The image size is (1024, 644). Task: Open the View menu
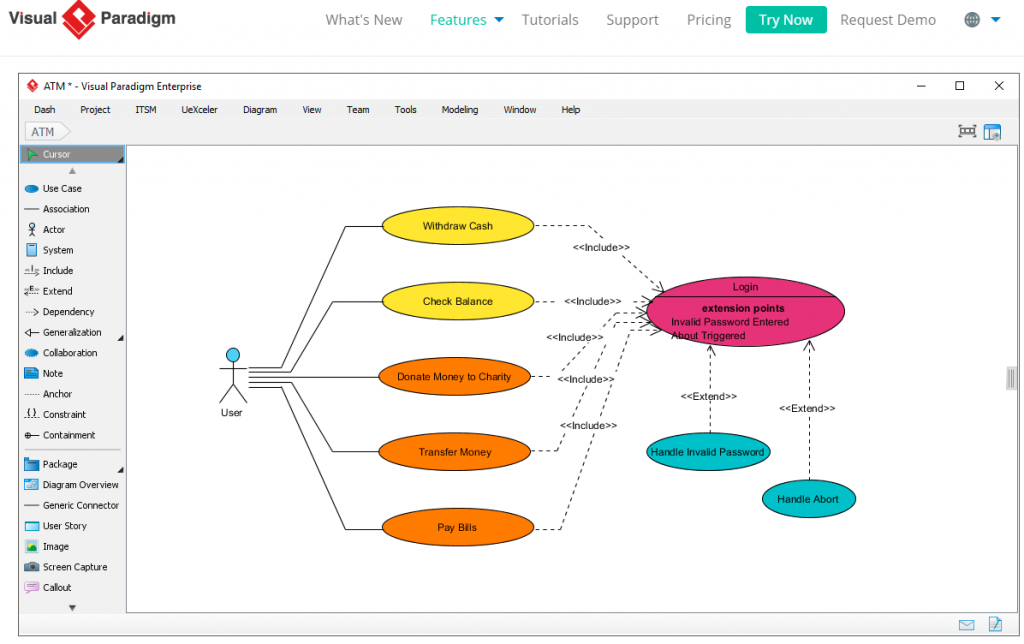[x=312, y=110]
